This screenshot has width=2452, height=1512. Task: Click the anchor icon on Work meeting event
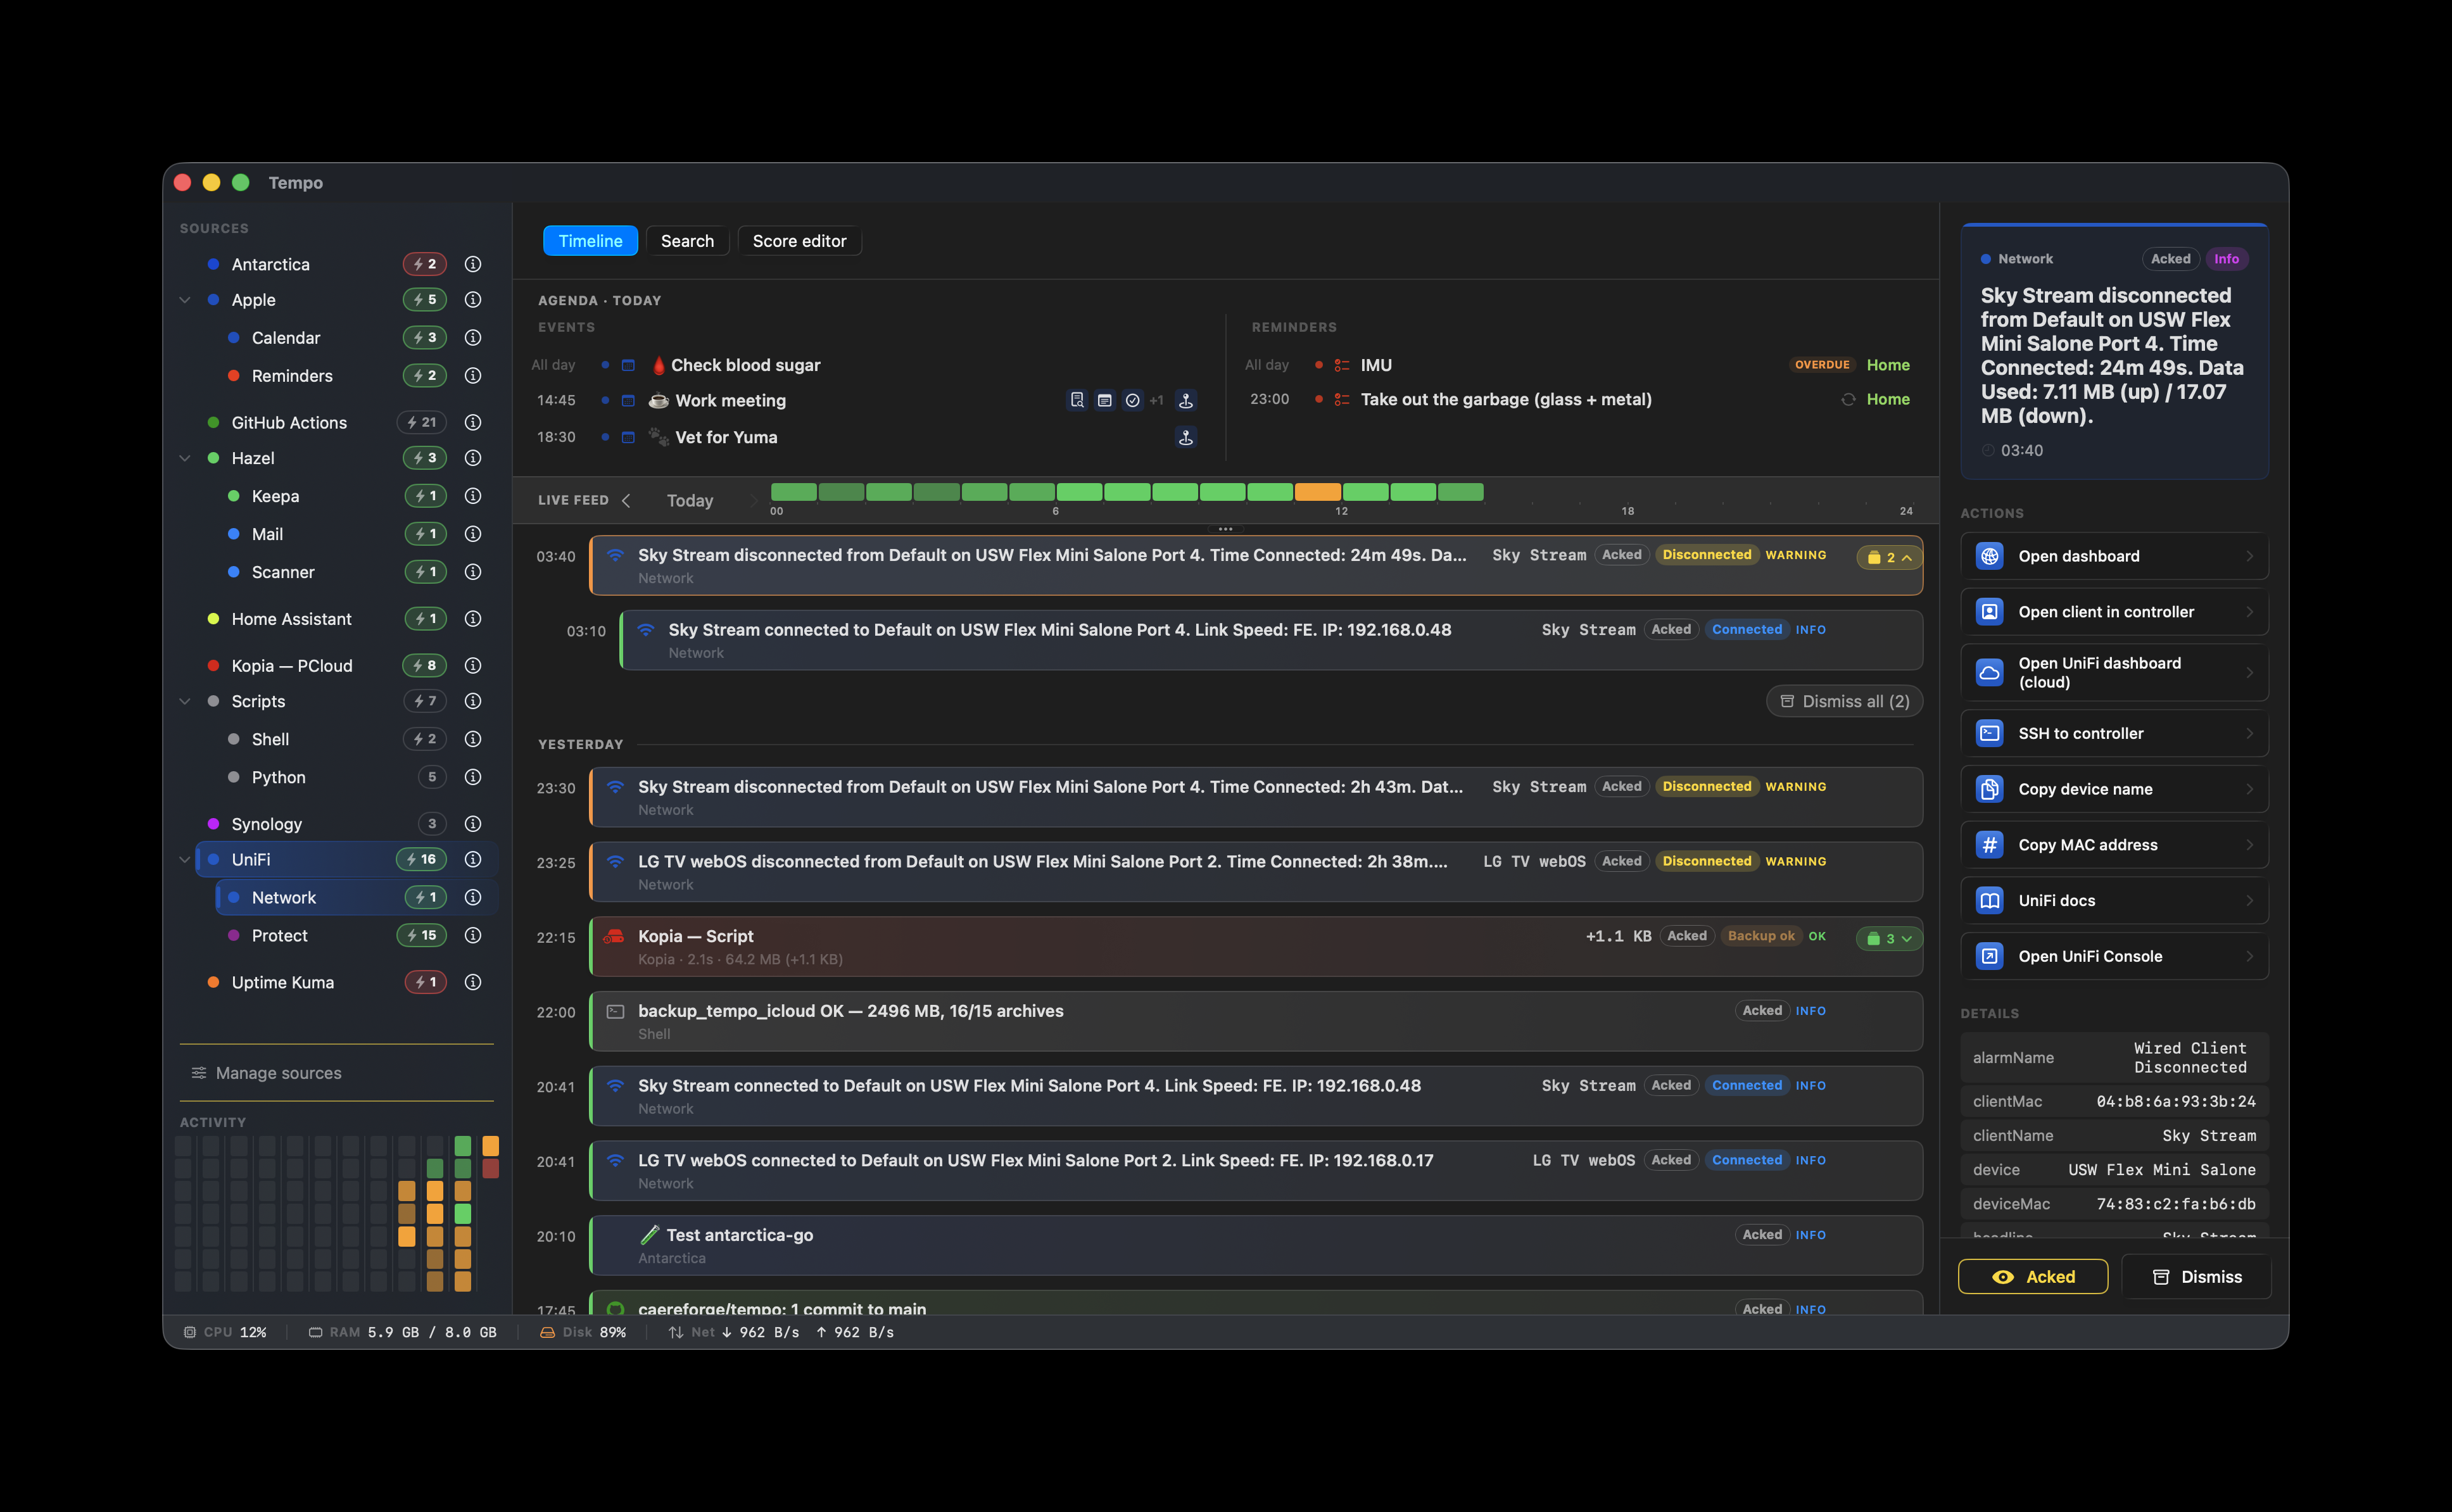click(1186, 400)
